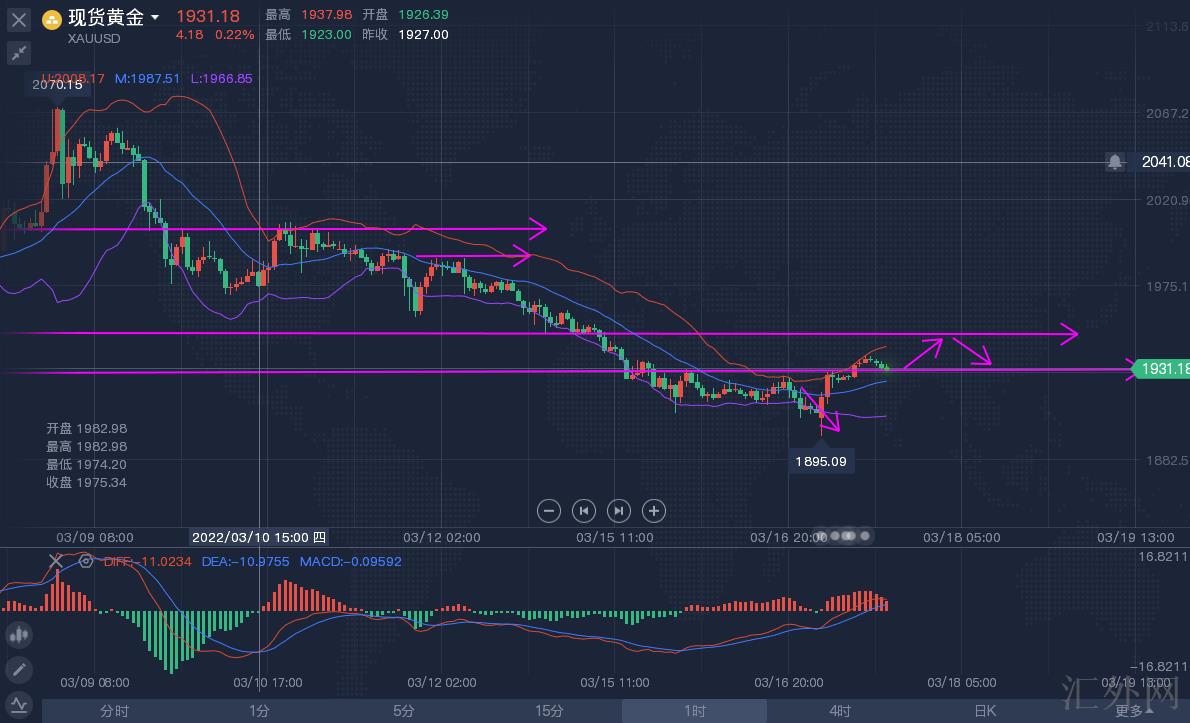Select the pencil drawing tool
This screenshot has width=1190, height=723.
click(19, 669)
